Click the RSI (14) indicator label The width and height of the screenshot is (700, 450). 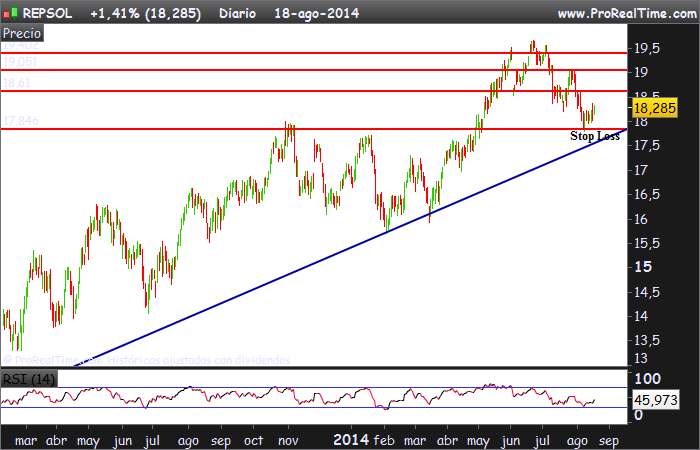coord(29,379)
